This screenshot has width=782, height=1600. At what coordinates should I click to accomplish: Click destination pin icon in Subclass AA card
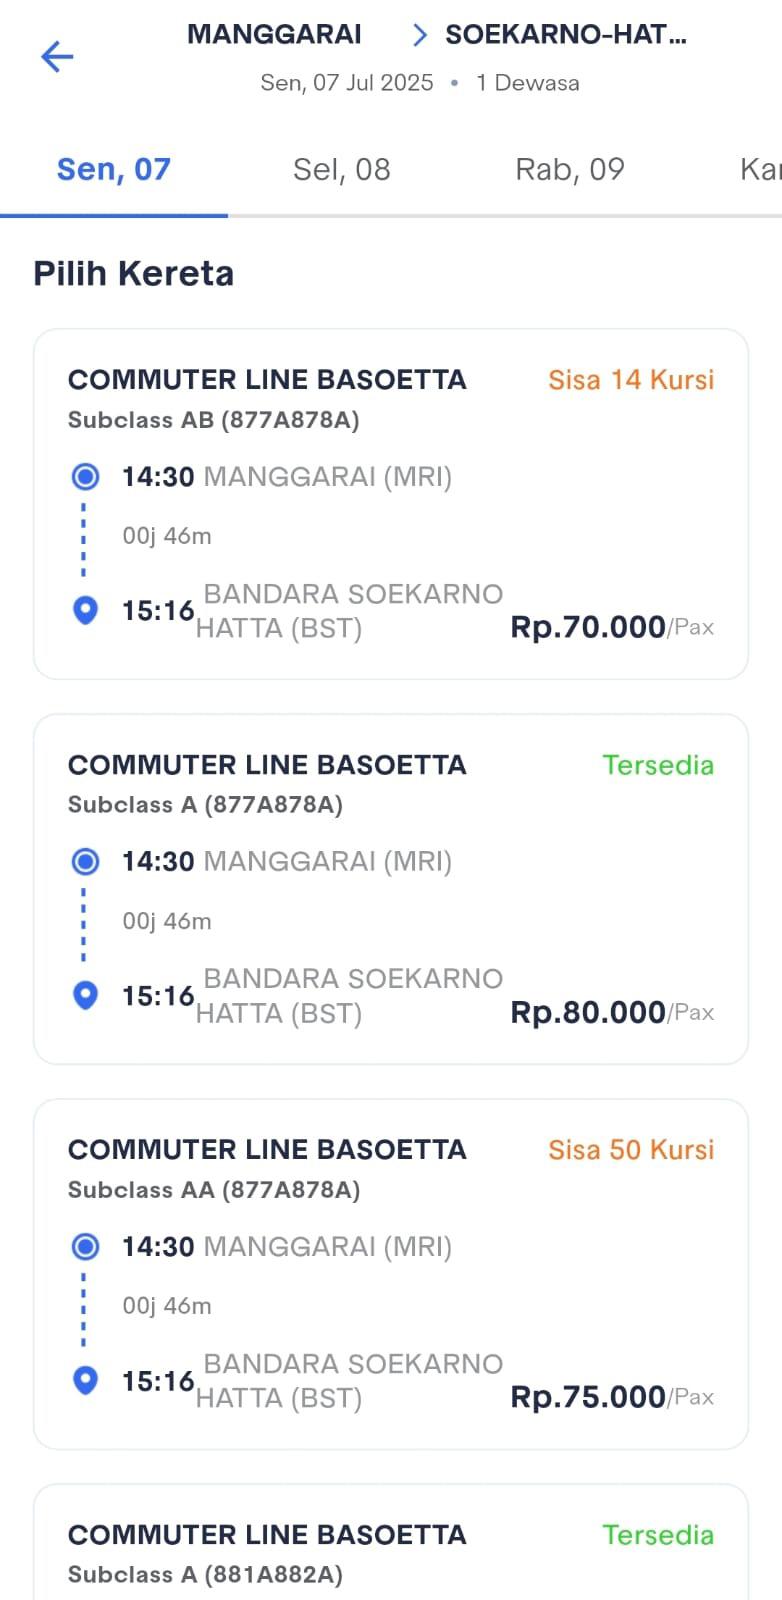pos(86,1380)
